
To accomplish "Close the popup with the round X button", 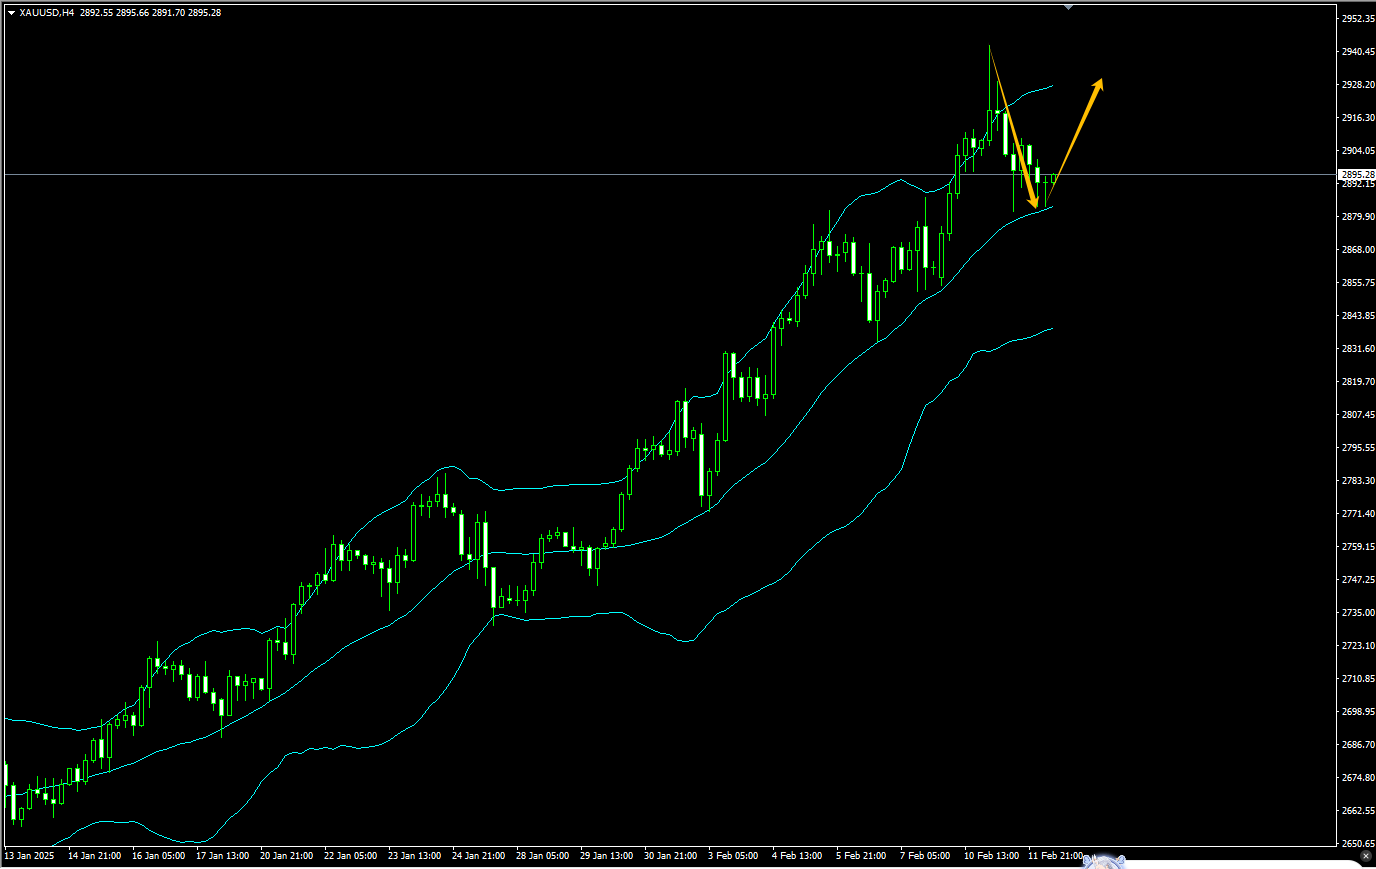I will click(x=1366, y=856).
